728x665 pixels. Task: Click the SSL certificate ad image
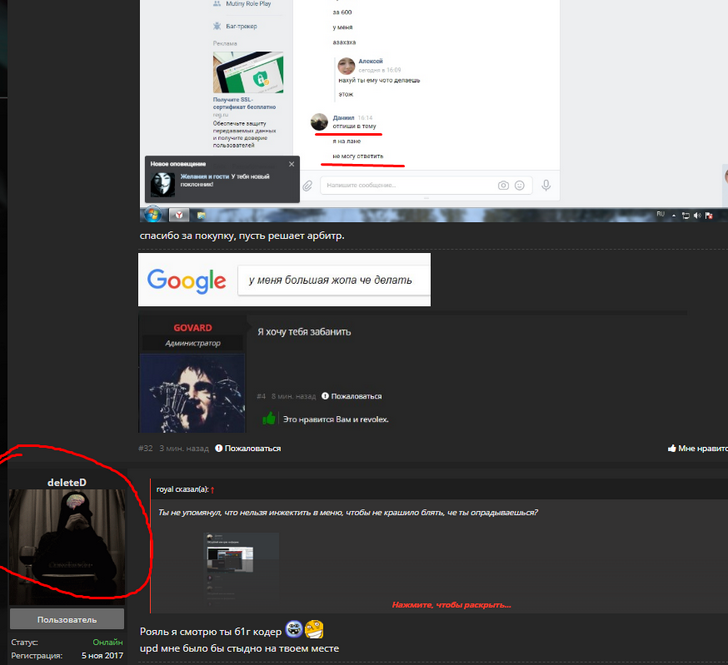[x=248, y=72]
